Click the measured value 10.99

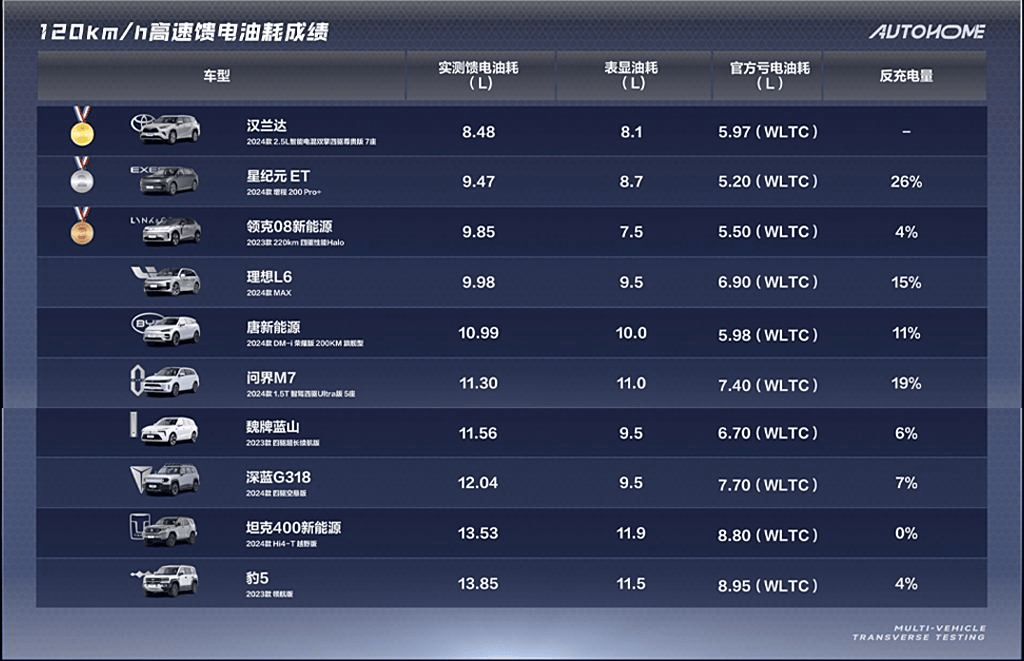479,333
